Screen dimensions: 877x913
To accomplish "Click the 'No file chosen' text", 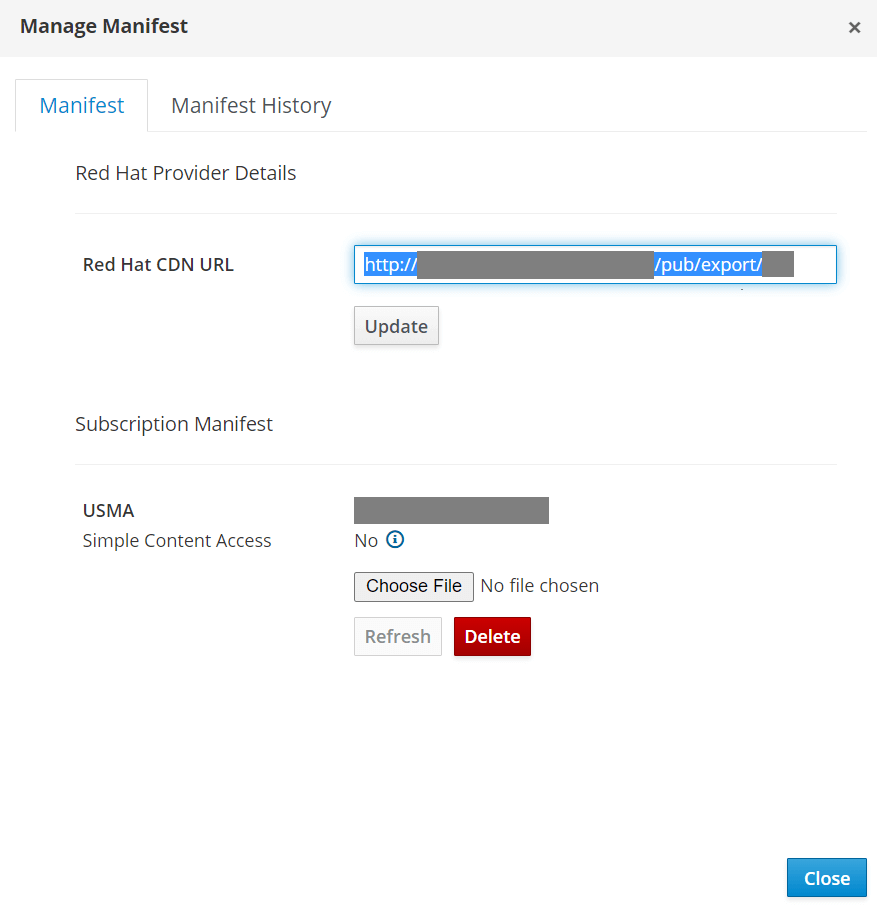I will click(540, 586).
